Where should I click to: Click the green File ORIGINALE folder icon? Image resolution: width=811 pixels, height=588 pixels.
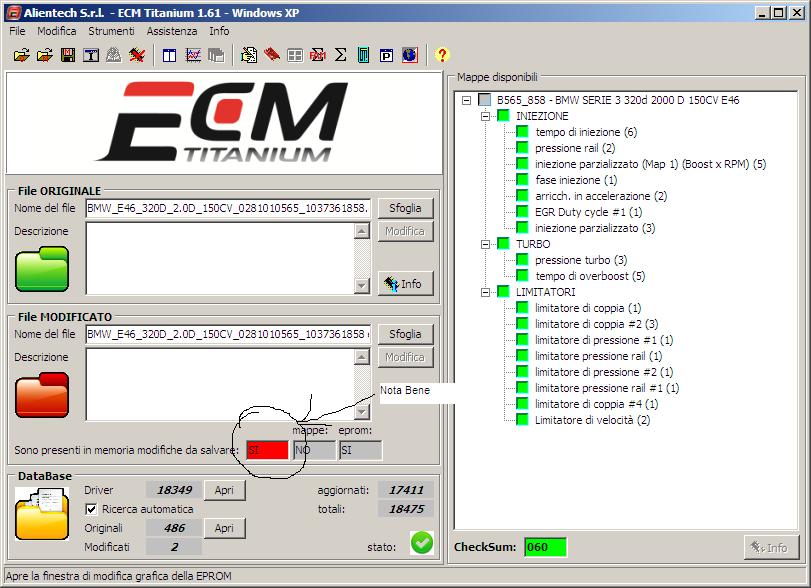[42, 269]
